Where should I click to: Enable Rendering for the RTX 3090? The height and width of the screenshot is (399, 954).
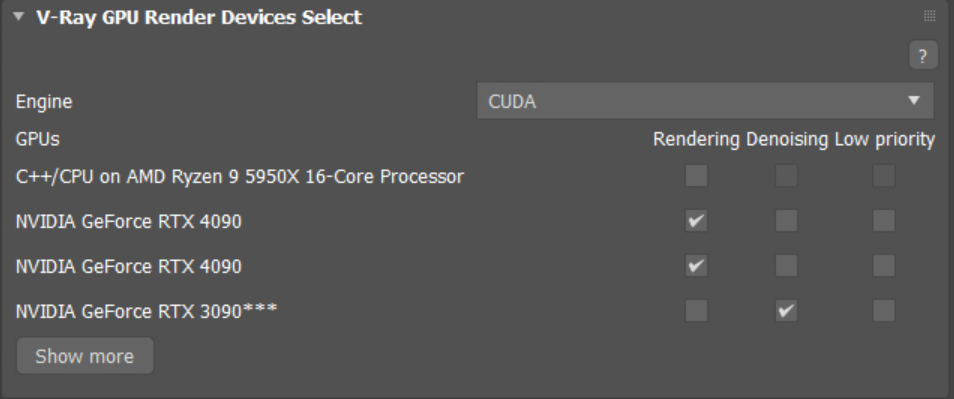696,311
